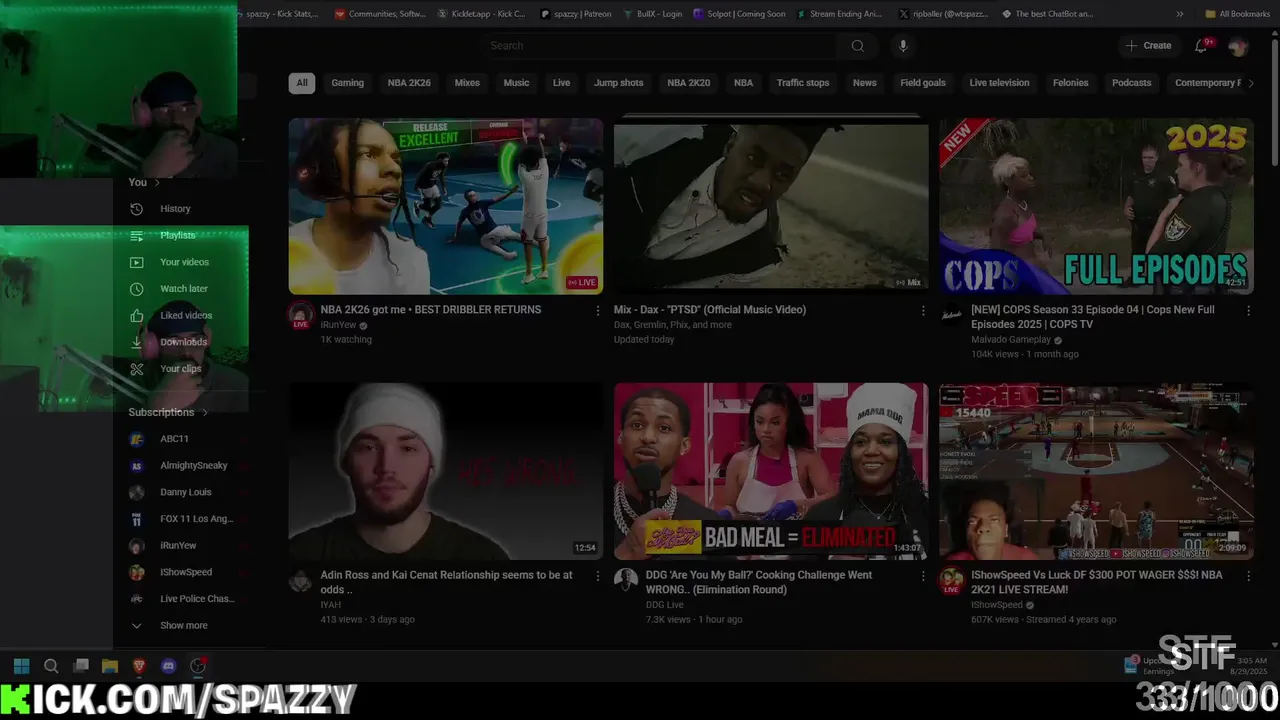Click the Create button
This screenshot has width=1280, height=720.
click(1148, 46)
